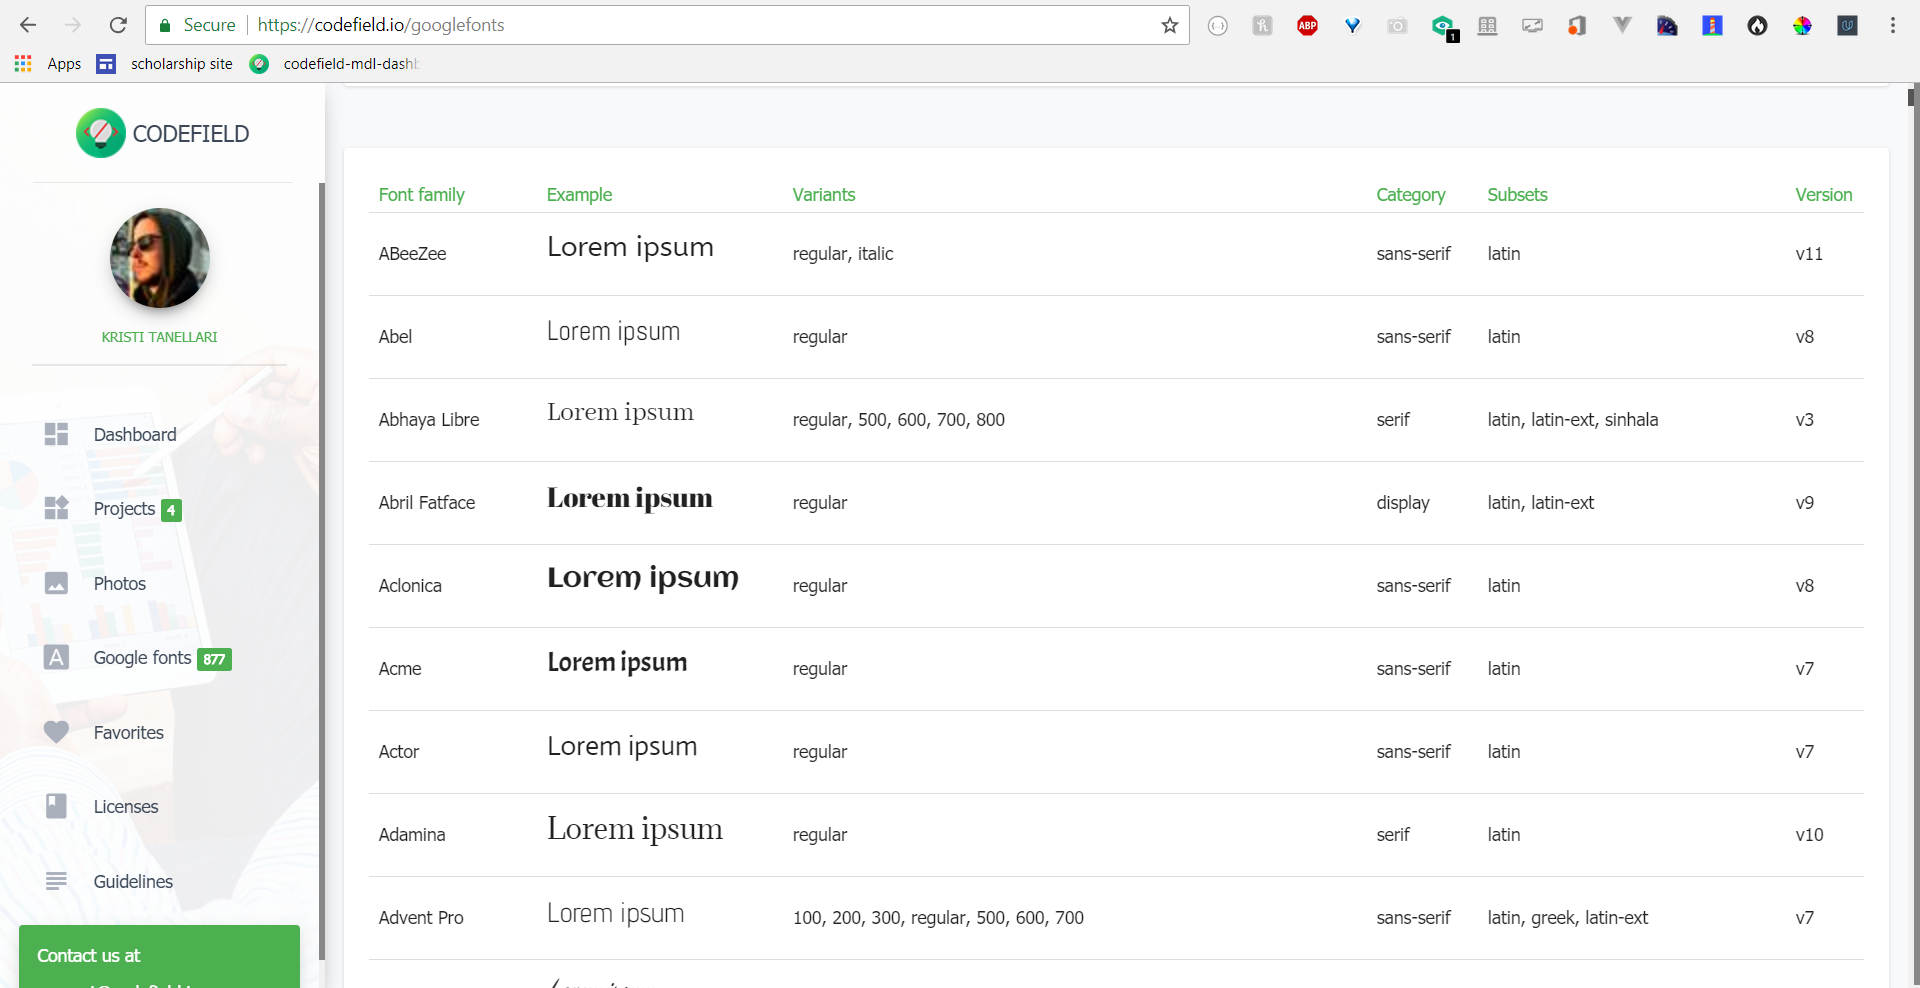The height and width of the screenshot is (988, 1920).
Task: Click version v11 in ABeeZee row
Action: (x=1808, y=254)
